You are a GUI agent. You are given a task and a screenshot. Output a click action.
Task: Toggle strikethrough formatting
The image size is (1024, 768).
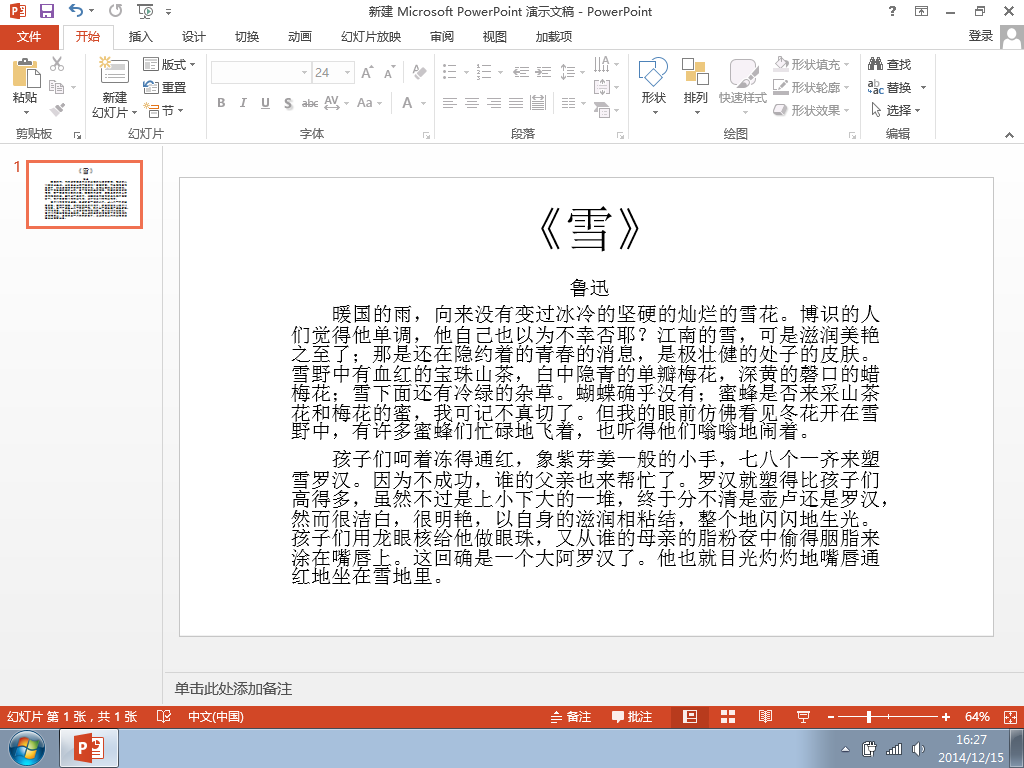pyautogui.click(x=310, y=103)
